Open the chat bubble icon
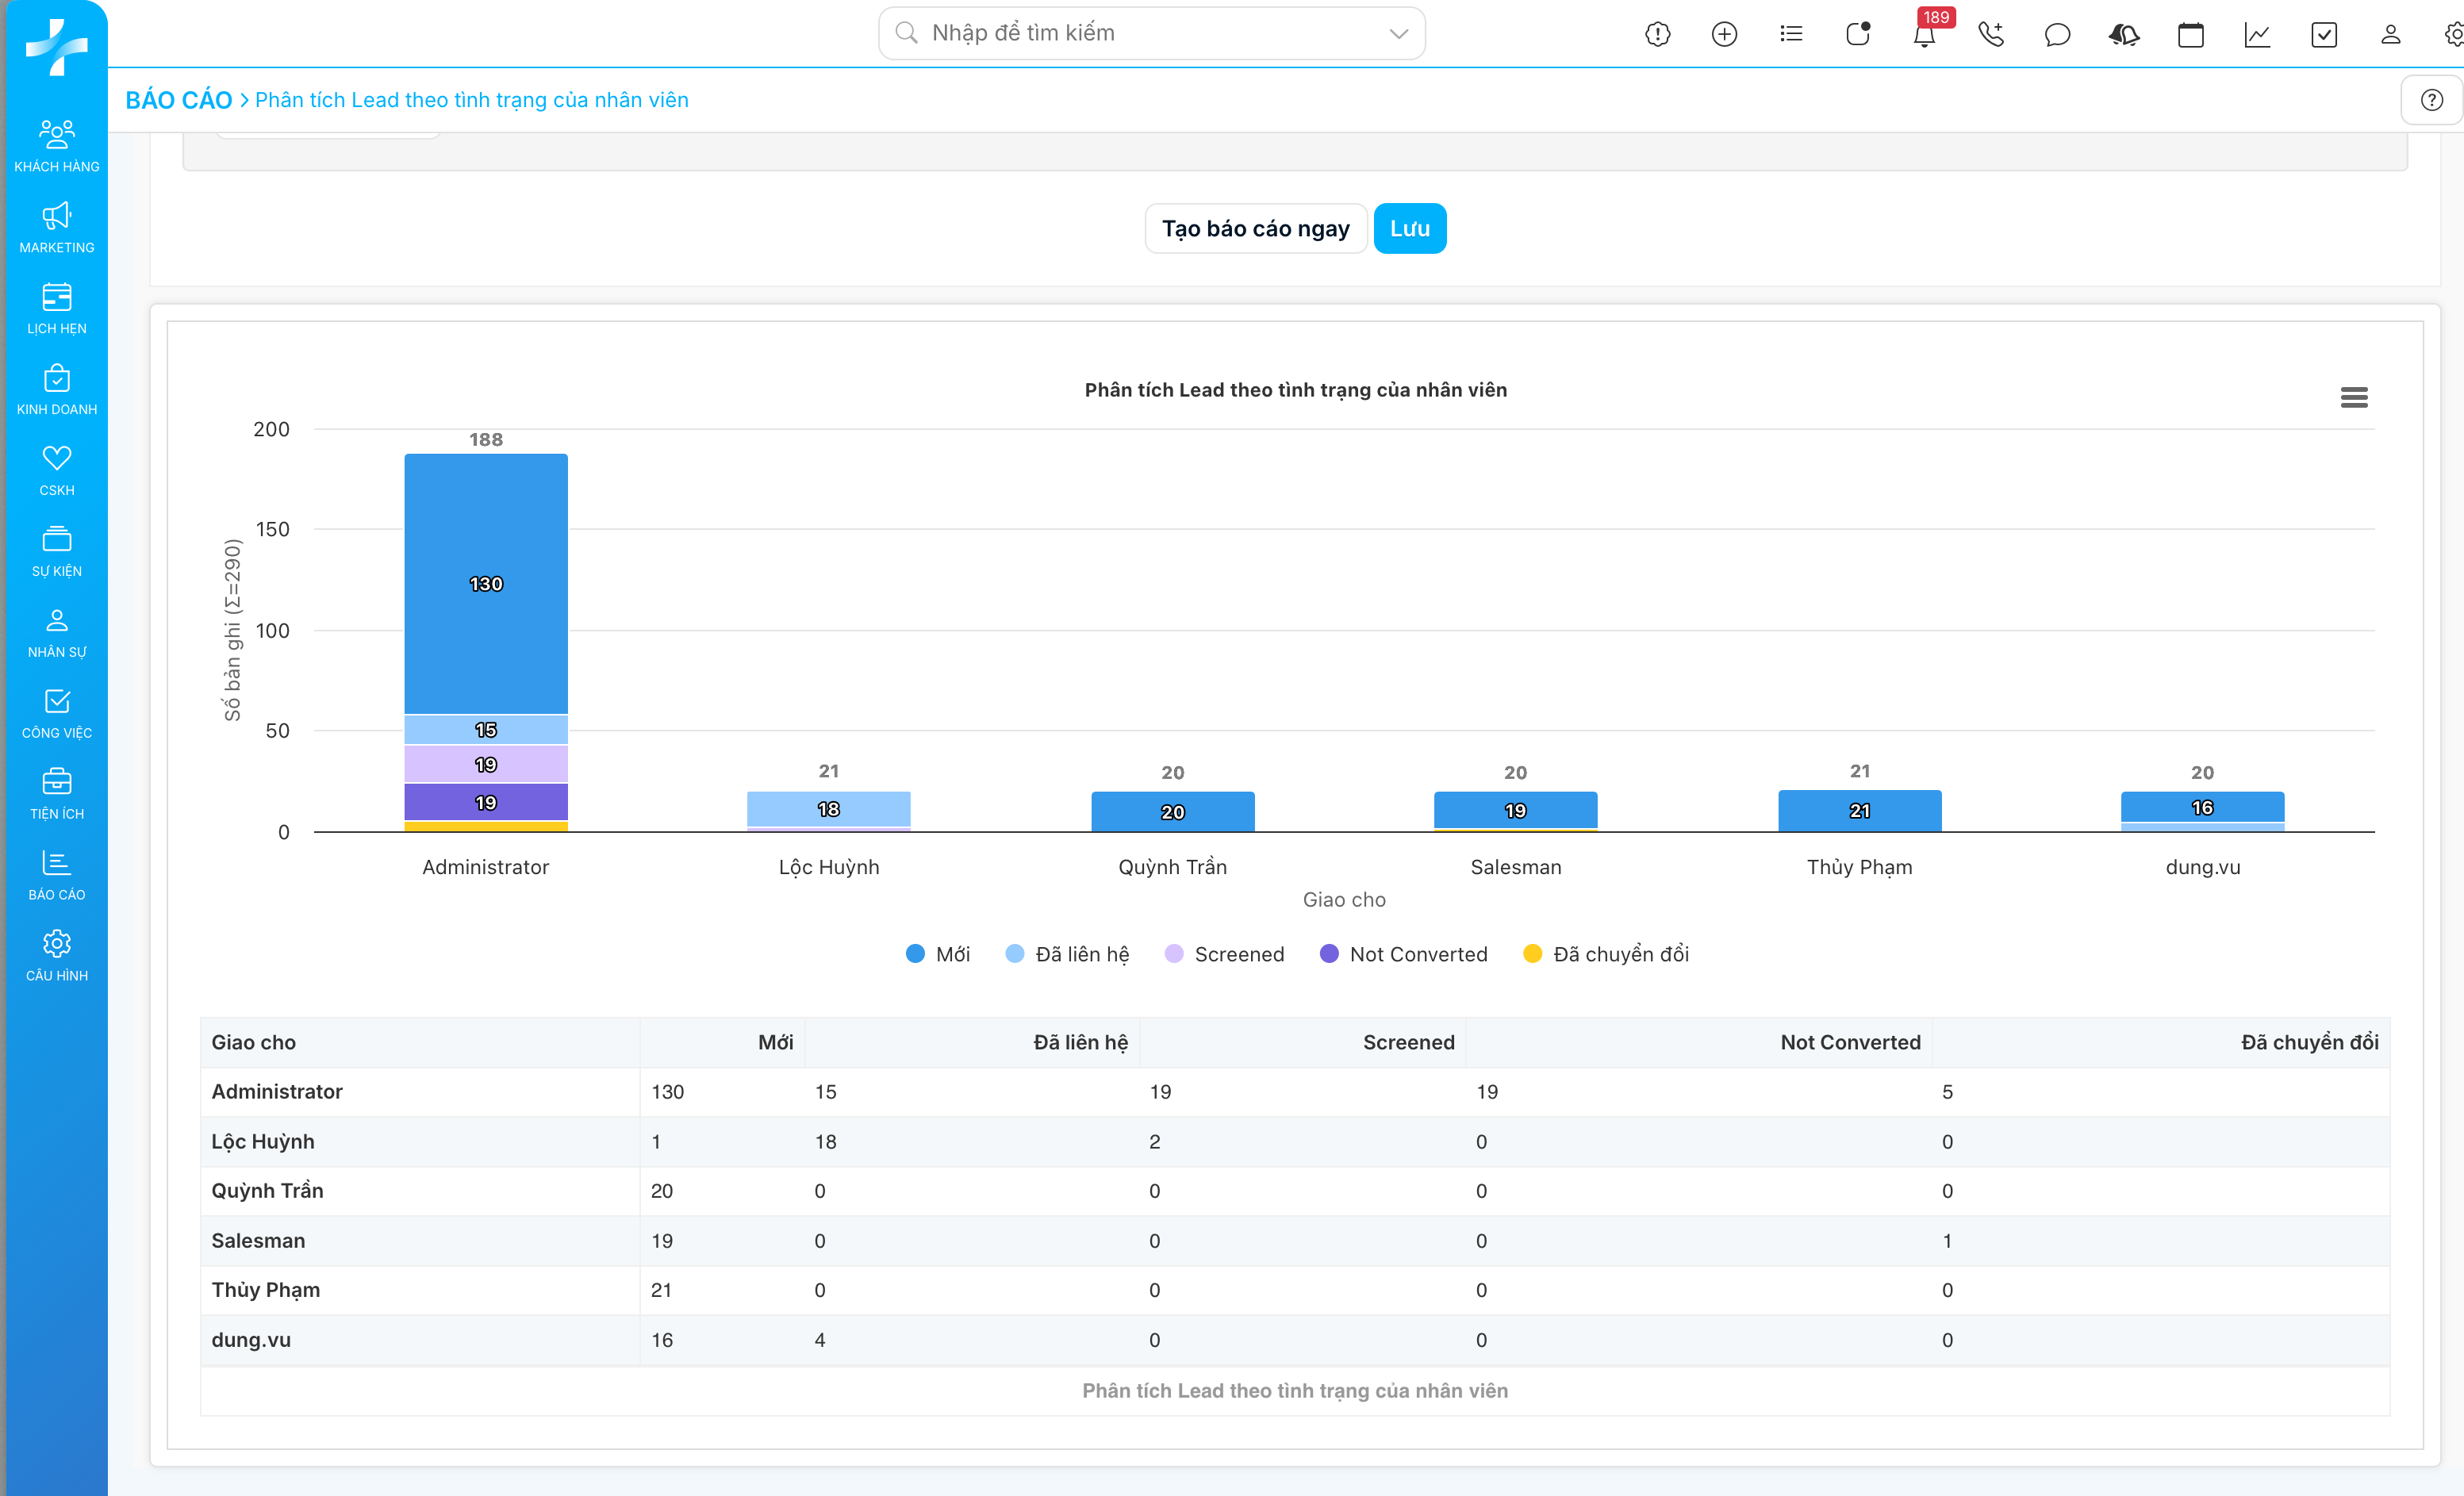2464x1496 pixels. click(x=2057, y=35)
